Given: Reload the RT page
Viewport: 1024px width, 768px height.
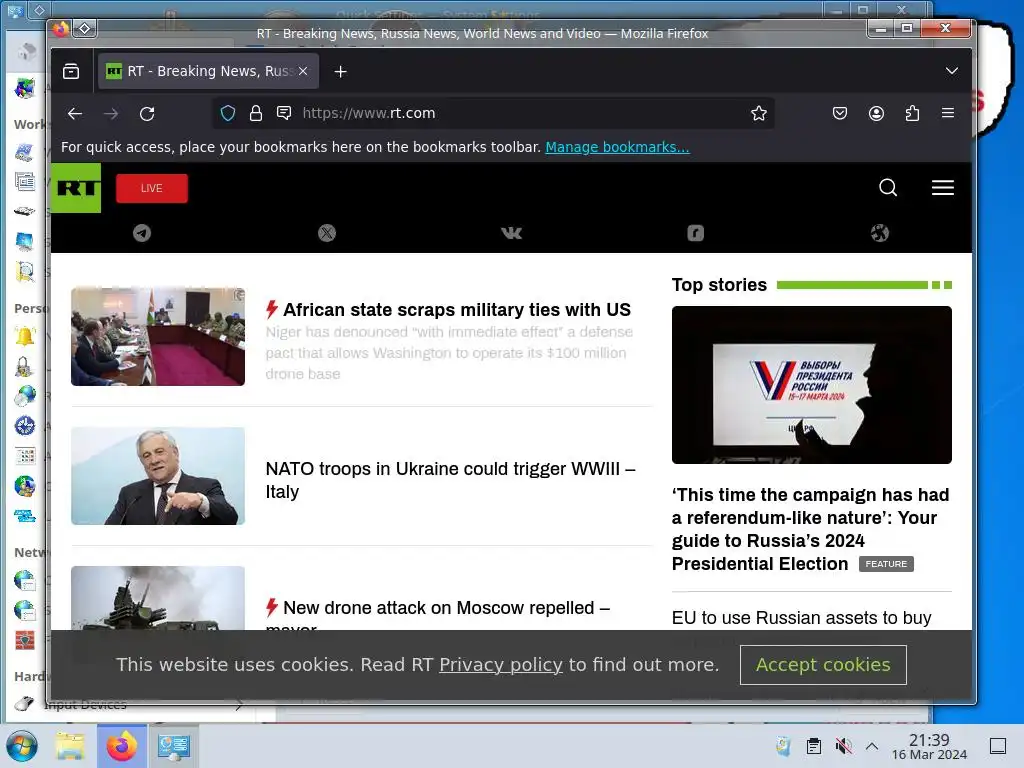Looking at the screenshot, I should click(x=147, y=114).
